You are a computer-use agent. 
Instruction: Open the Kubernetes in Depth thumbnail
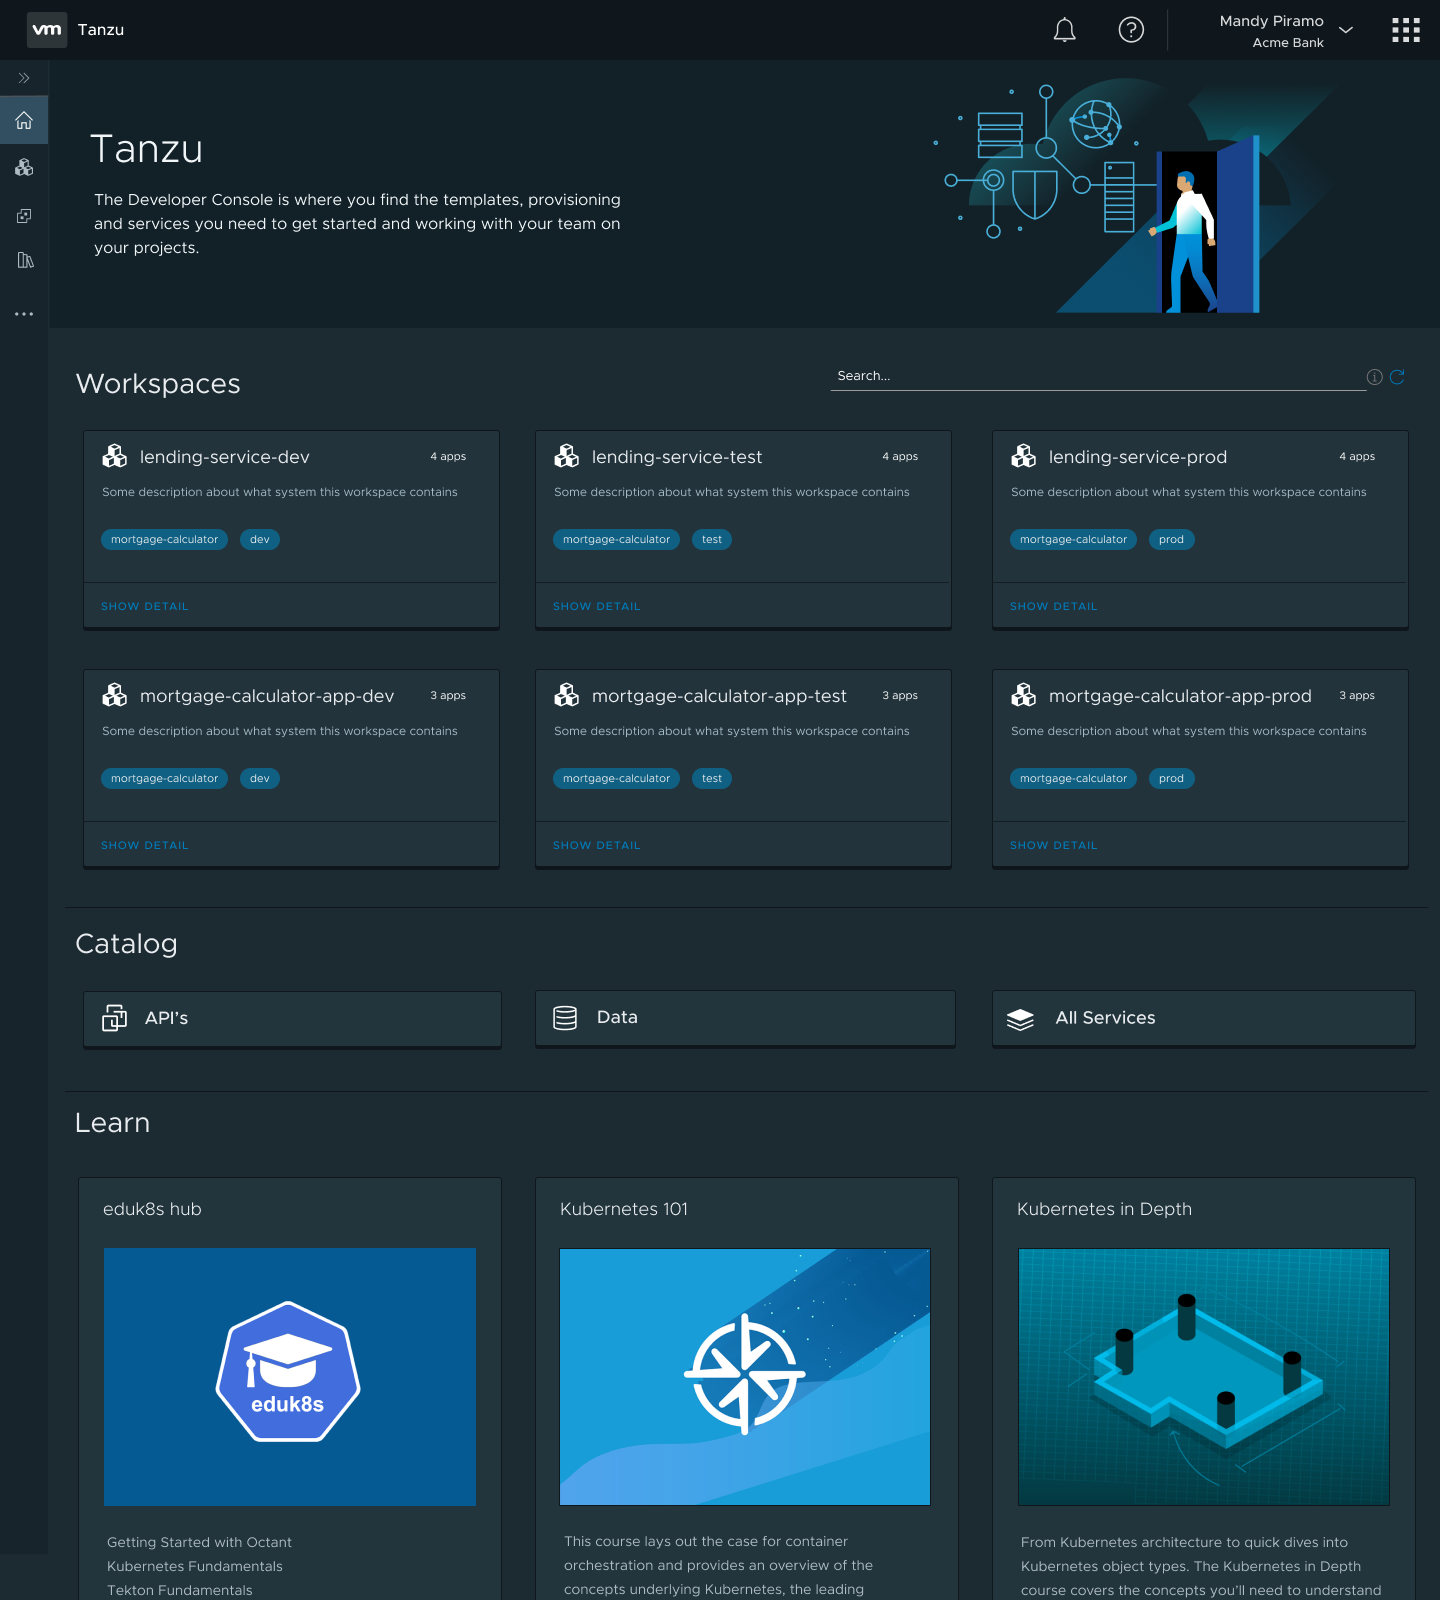(1204, 1377)
